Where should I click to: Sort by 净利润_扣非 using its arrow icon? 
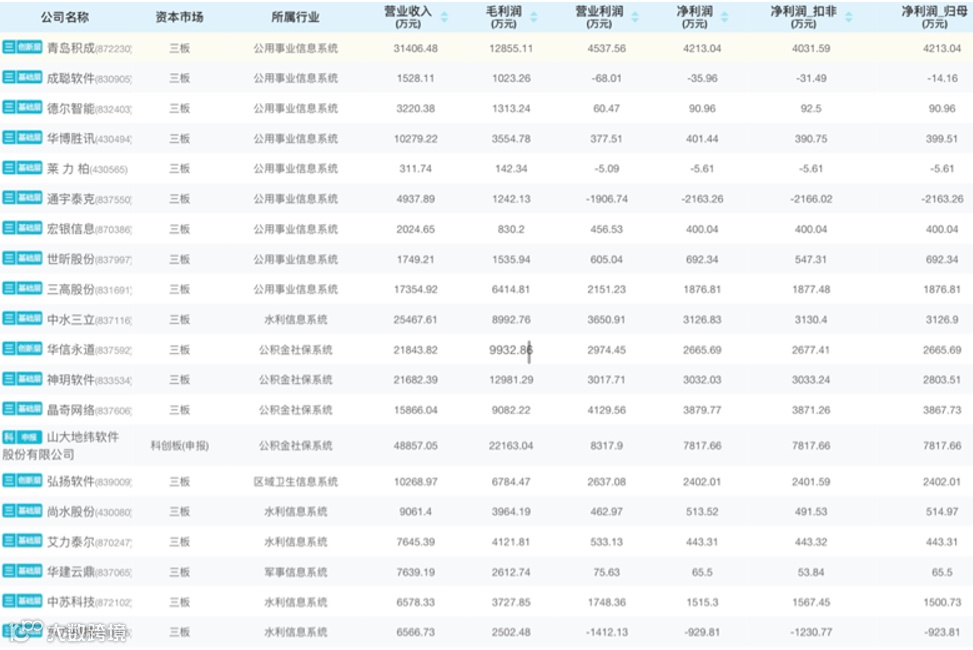(x=849, y=17)
